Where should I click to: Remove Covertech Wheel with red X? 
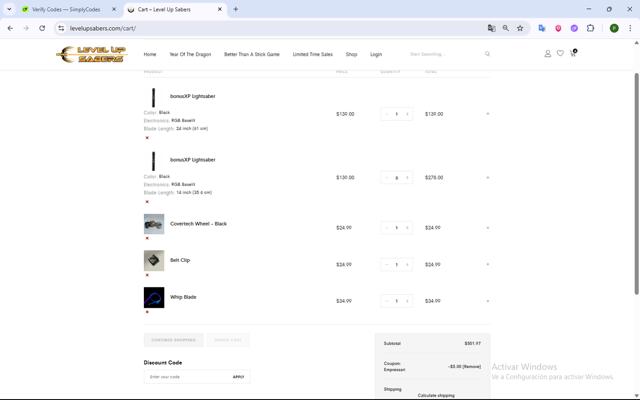click(x=147, y=238)
